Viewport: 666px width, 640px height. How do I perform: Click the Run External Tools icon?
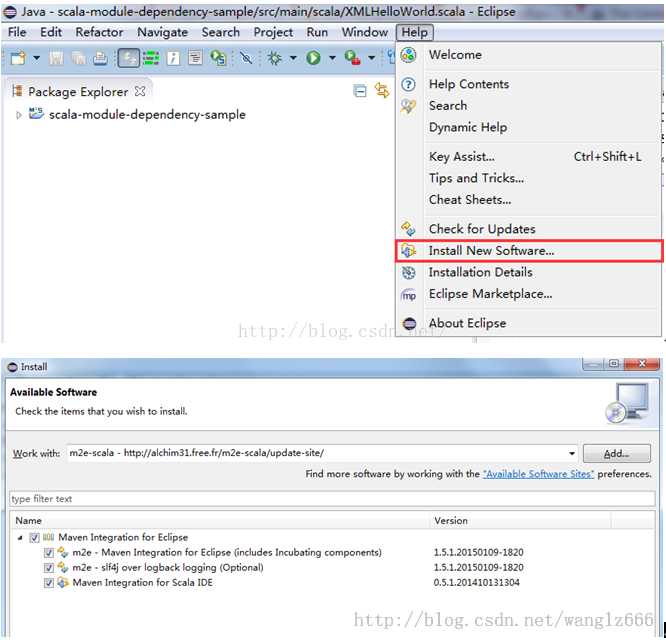coord(352,58)
